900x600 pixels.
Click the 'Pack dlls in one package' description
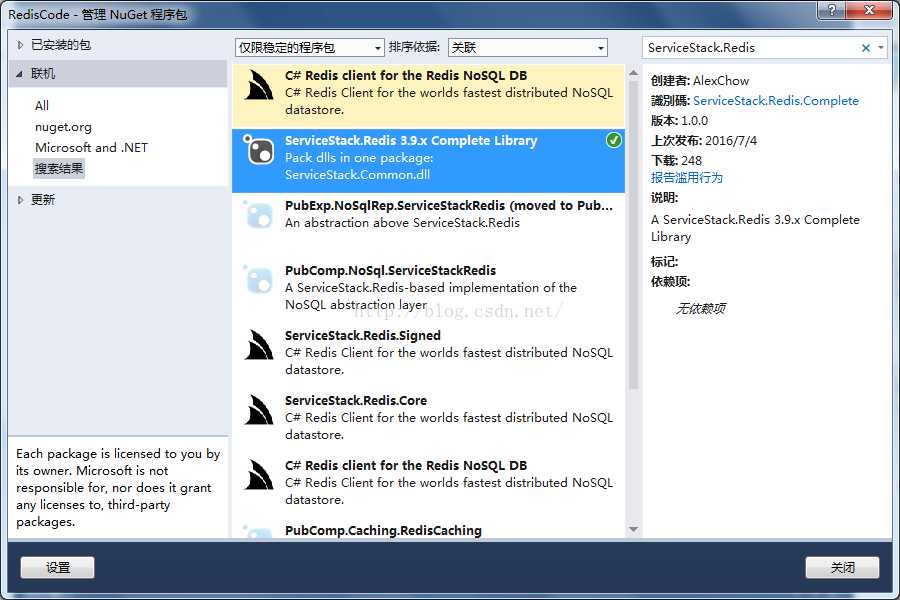359,157
